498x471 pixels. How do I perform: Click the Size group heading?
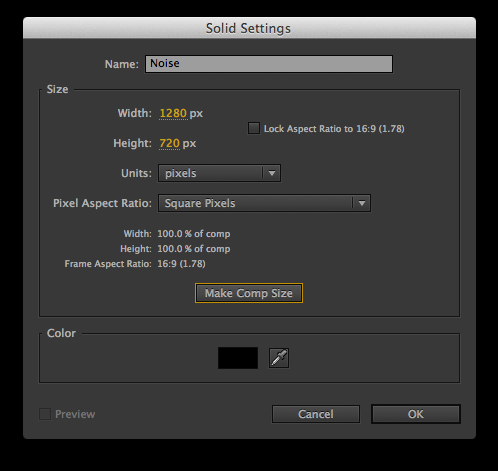pos(57,89)
